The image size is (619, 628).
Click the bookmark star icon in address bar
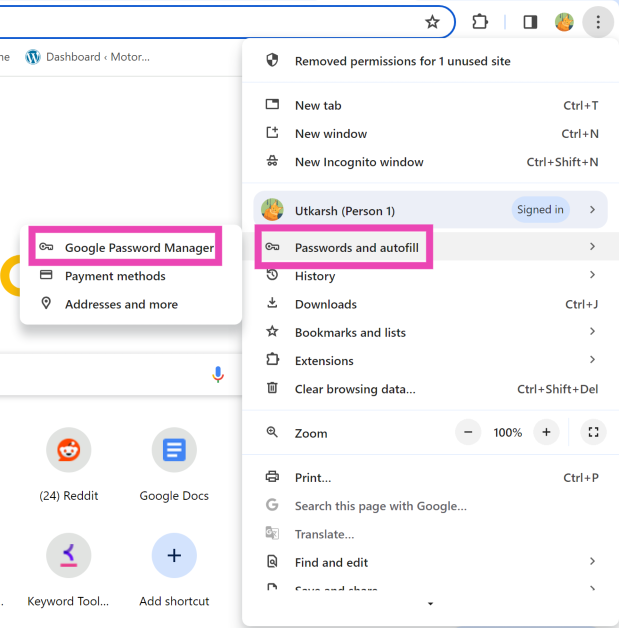pyautogui.click(x=432, y=22)
